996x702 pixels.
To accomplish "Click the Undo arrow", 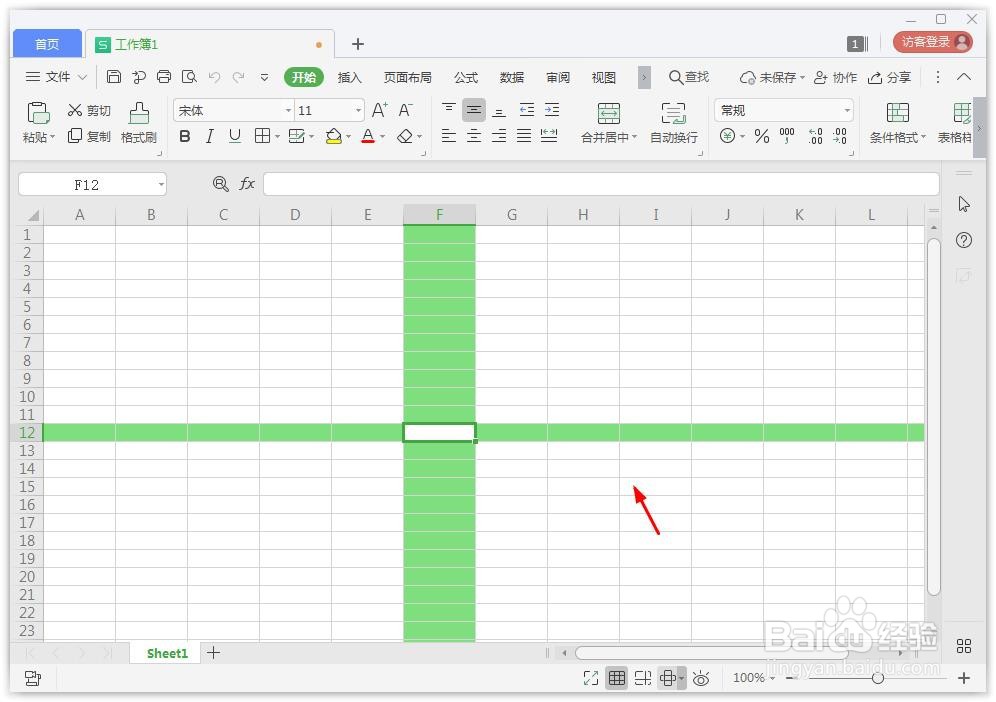I will point(214,77).
